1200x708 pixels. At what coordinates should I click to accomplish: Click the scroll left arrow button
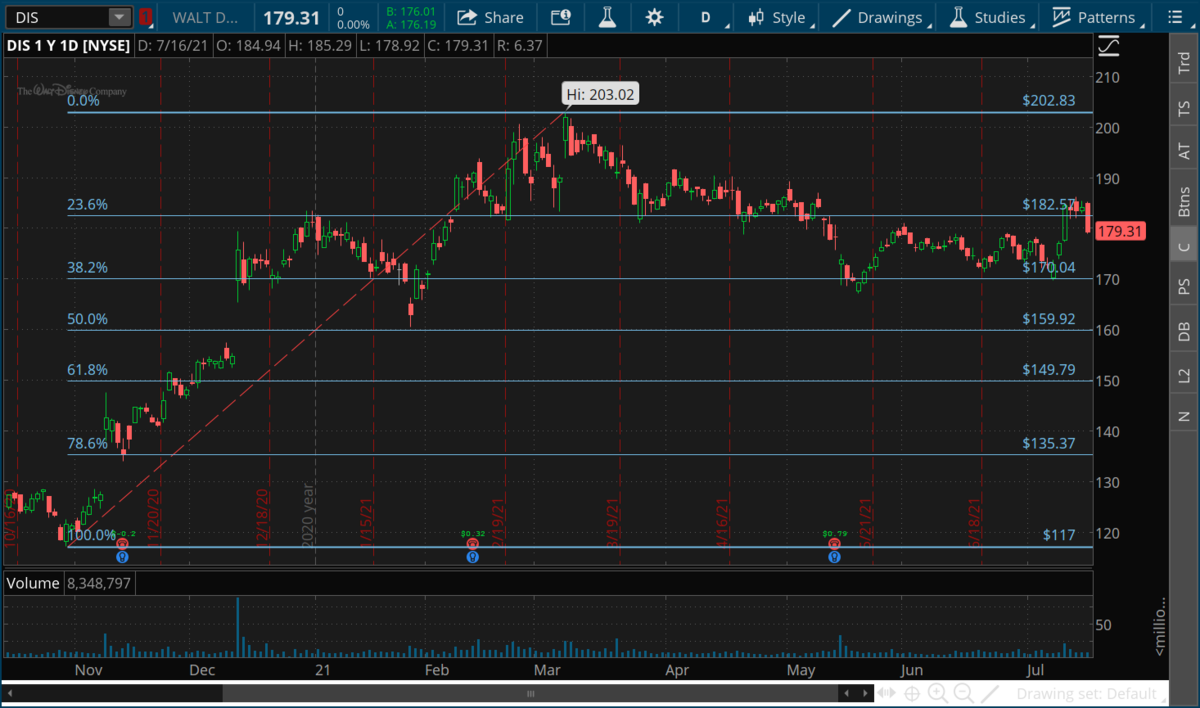(846, 693)
